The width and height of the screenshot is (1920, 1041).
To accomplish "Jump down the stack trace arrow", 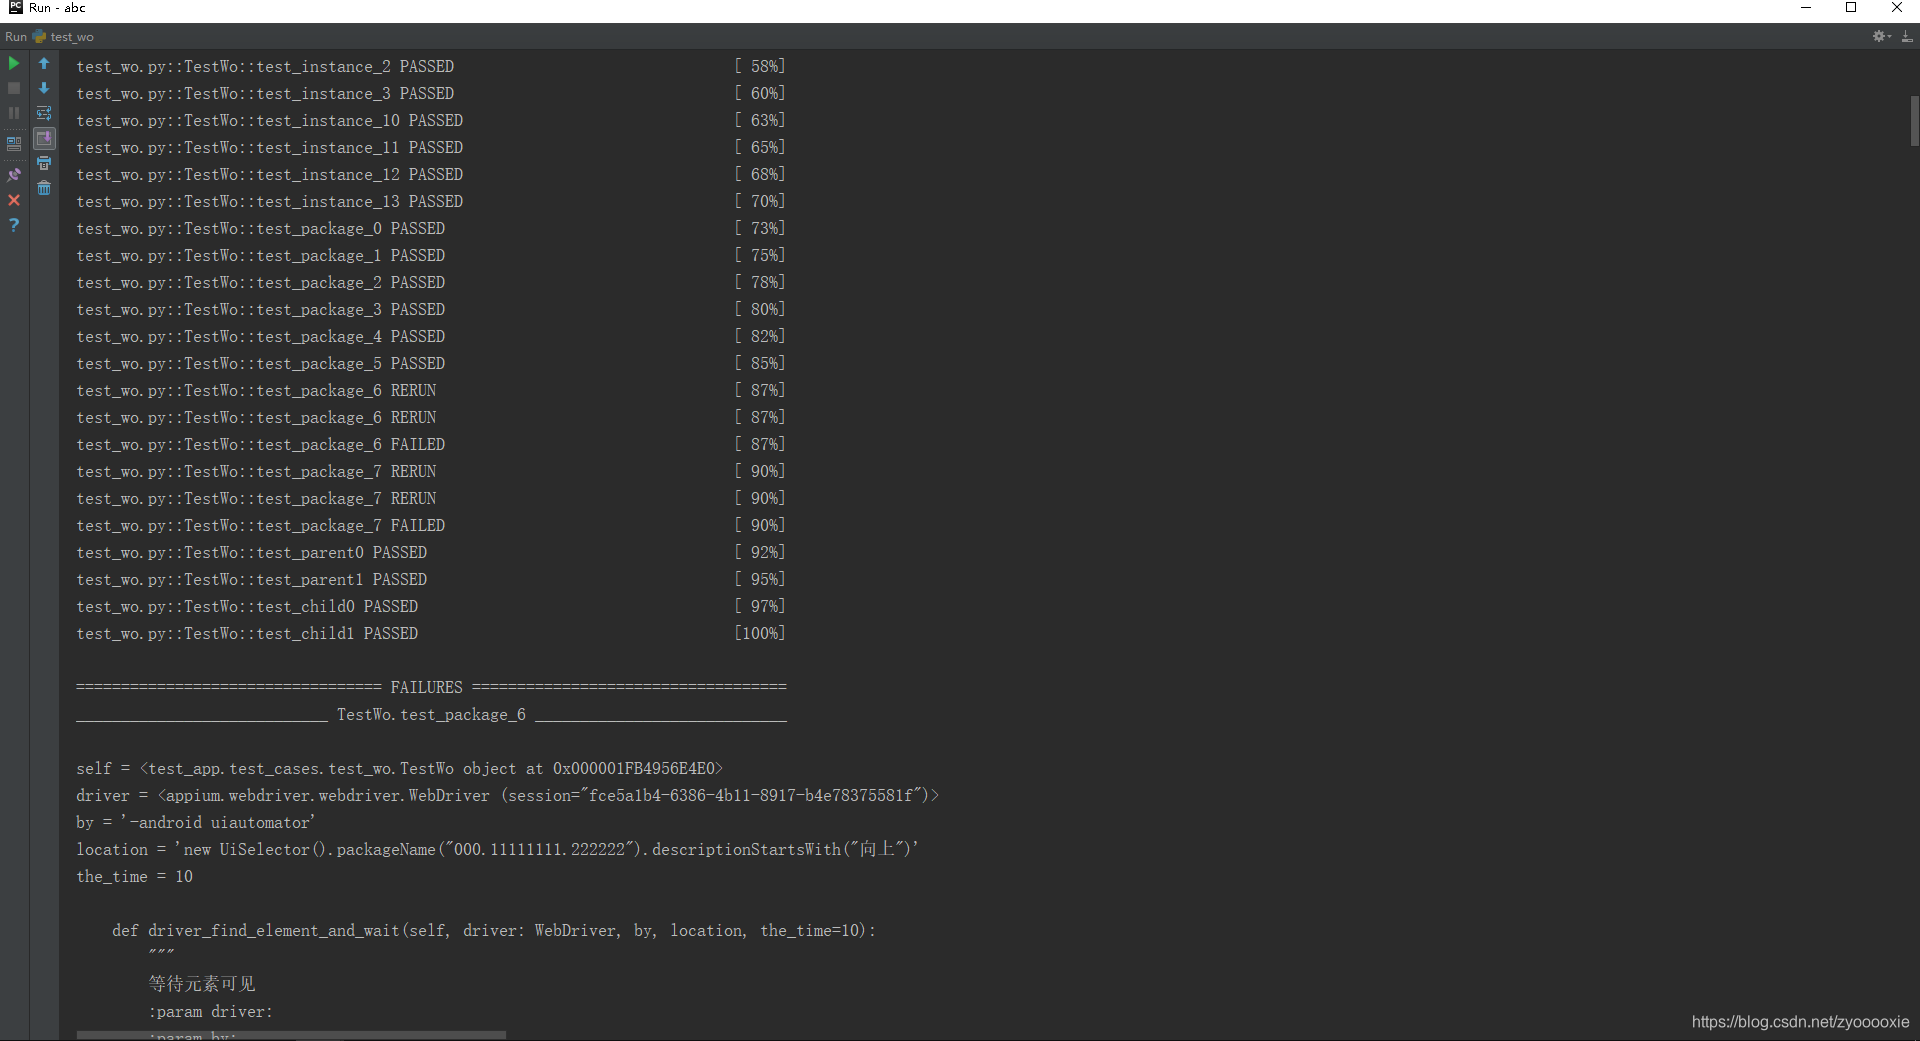I will [x=44, y=88].
